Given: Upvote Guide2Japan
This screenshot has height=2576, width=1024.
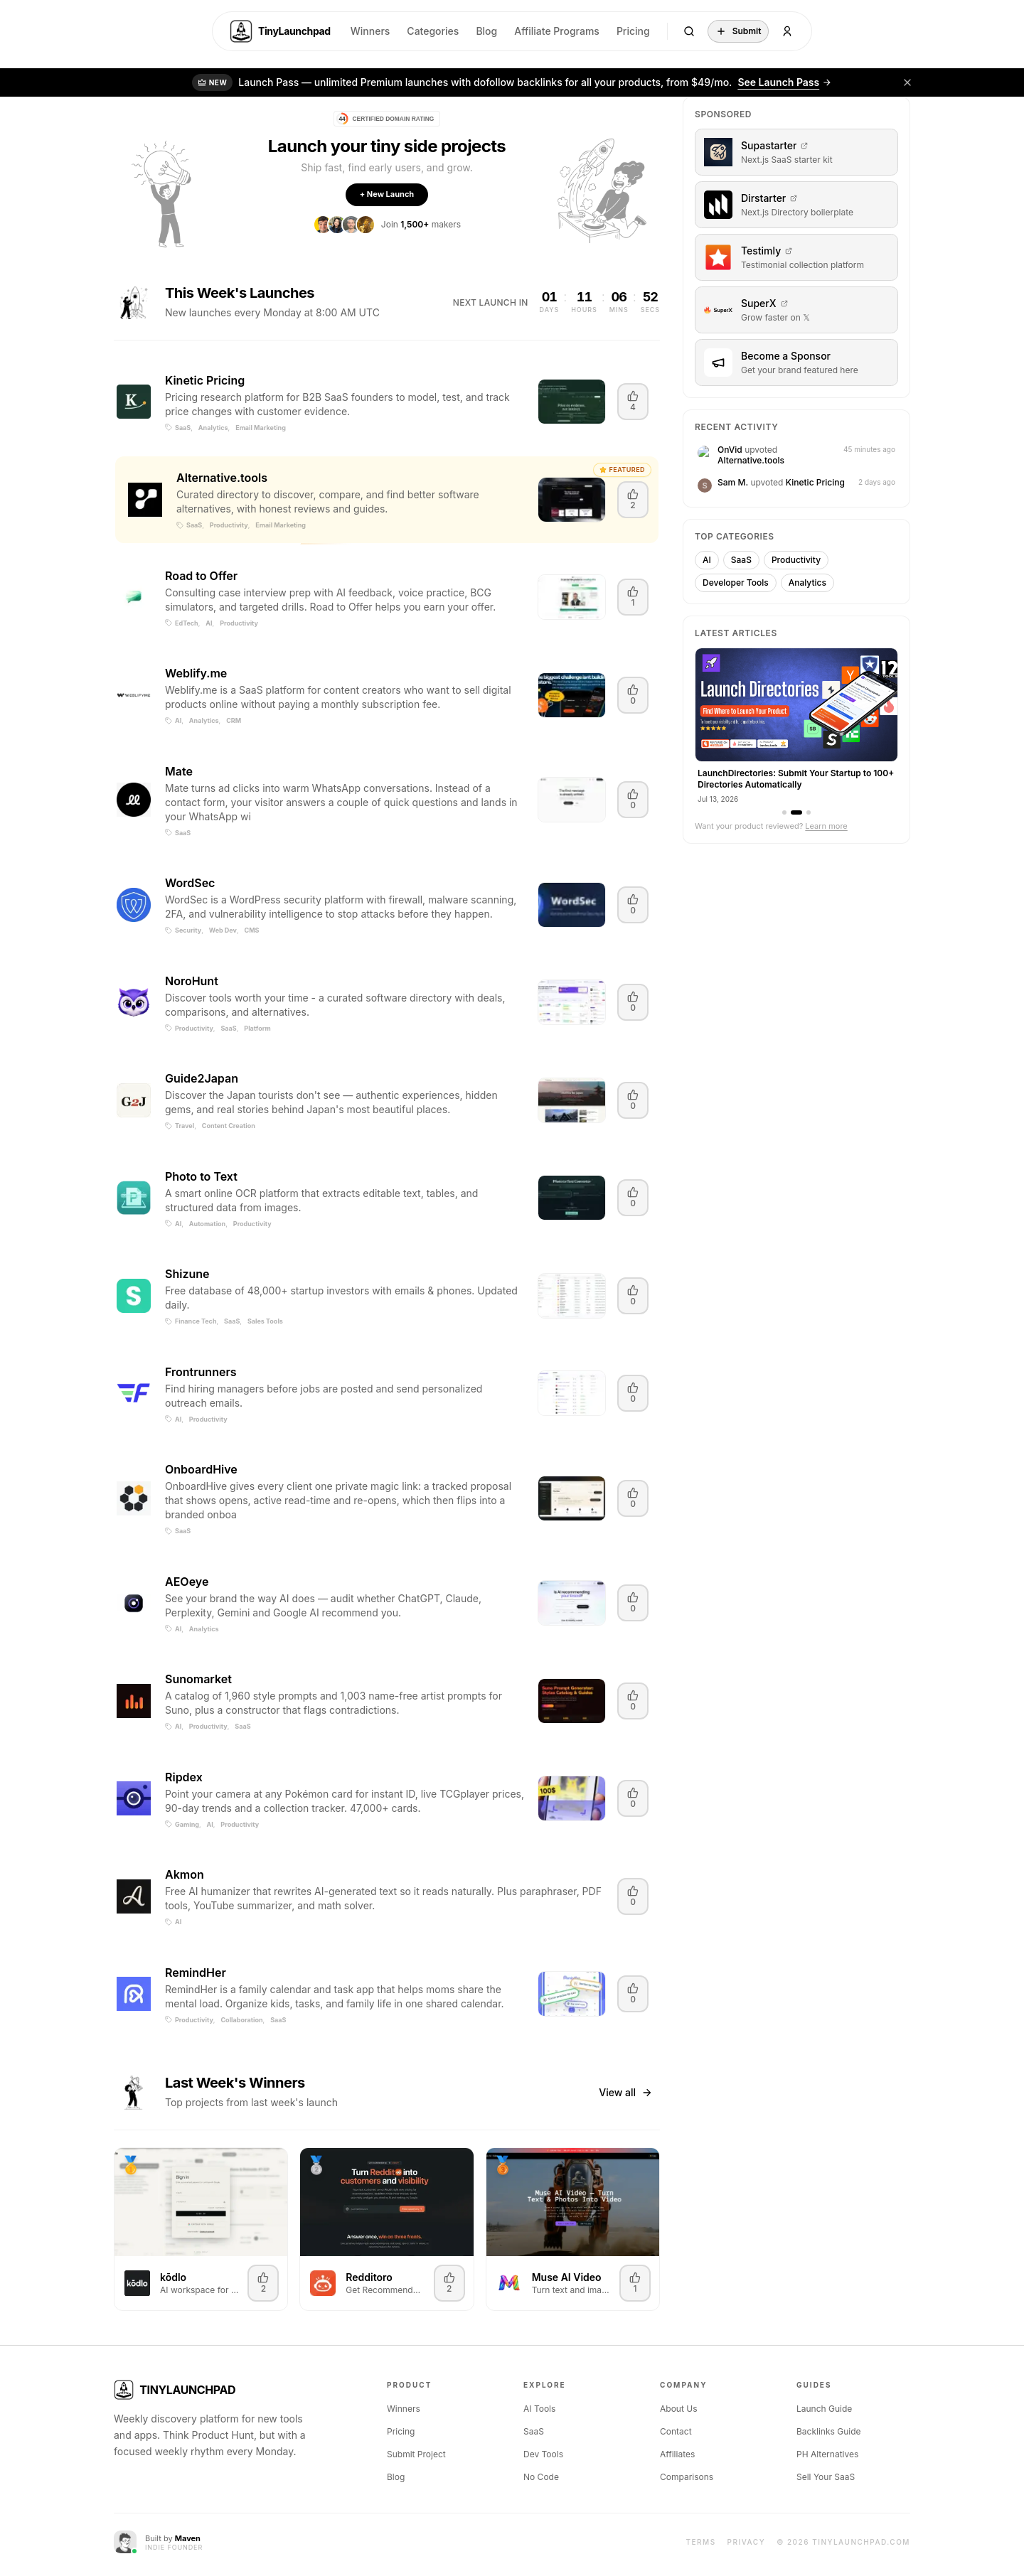Looking at the screenshot, I should (632, 1100).
